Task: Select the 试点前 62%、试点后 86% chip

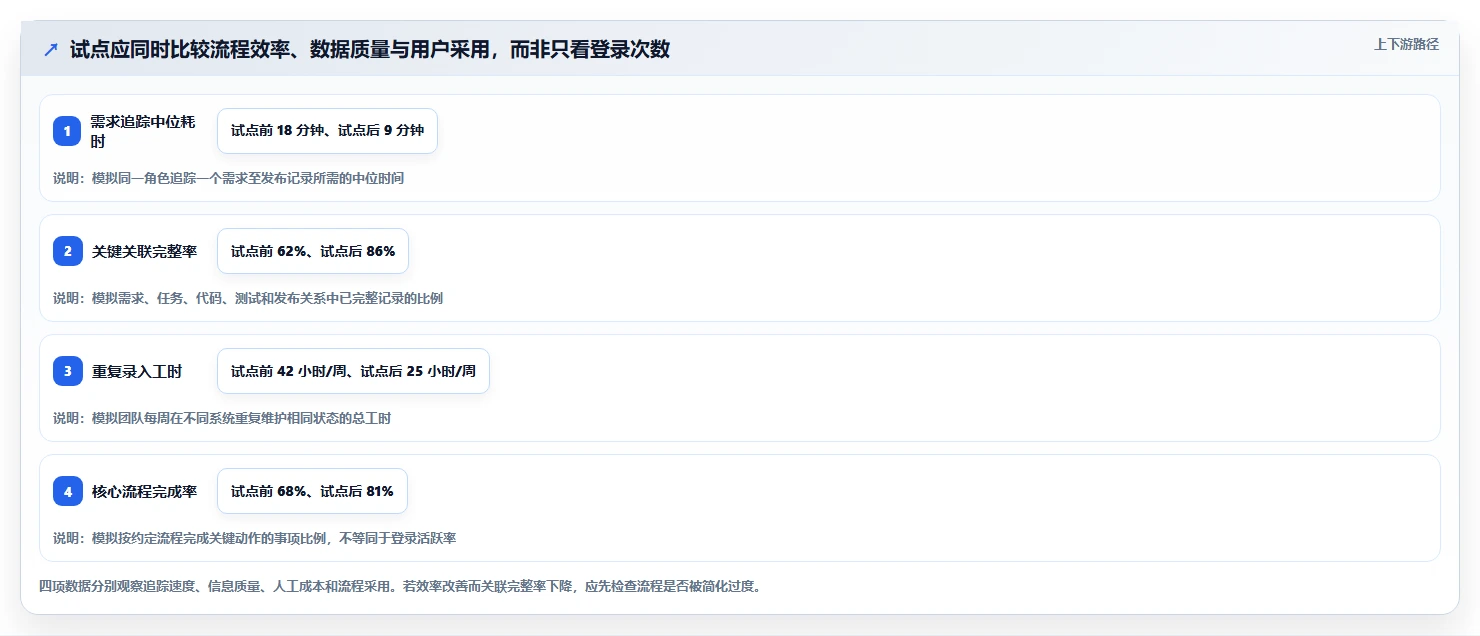Action: (x=313, y=251)
